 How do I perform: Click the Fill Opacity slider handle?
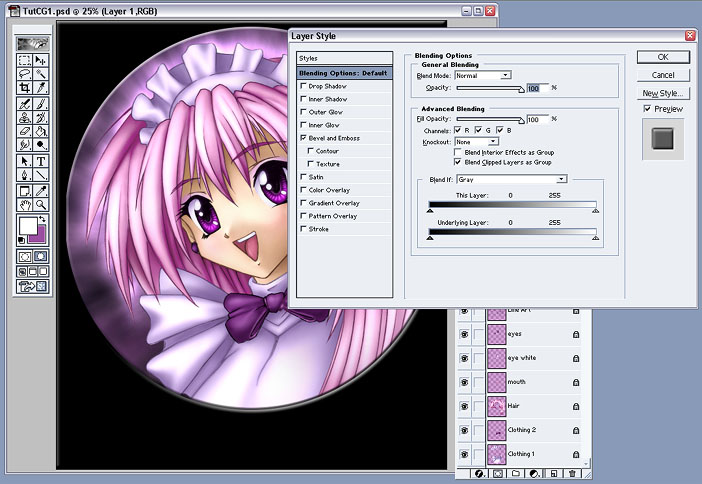(521, 120)
